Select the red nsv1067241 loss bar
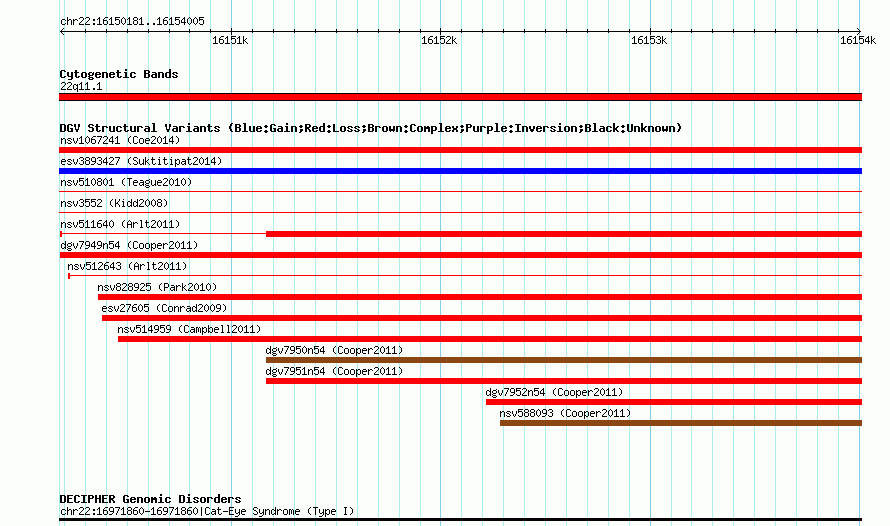890x526 pixels. 460,150
